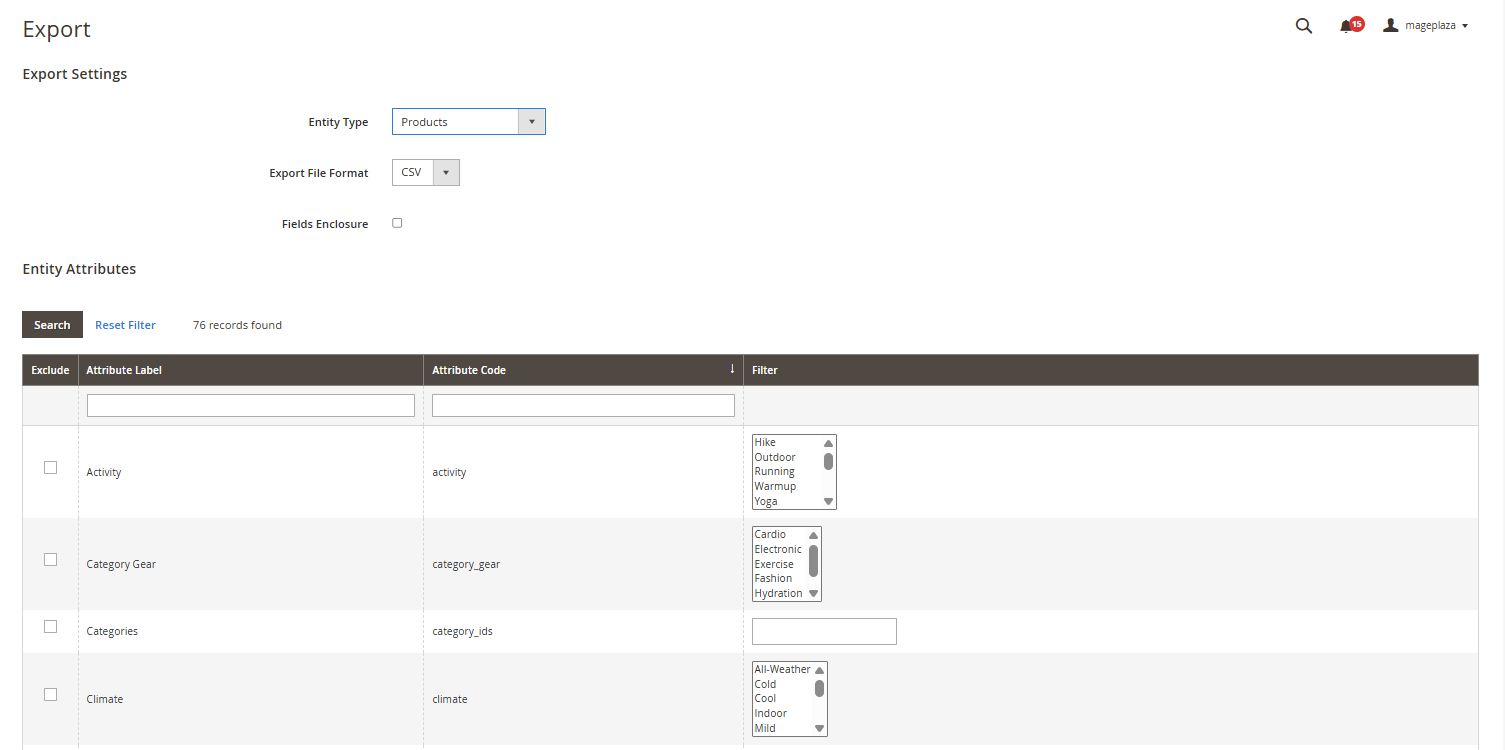Click the search magnifier icon
Screen dimensions: 1505x750
1303,26
